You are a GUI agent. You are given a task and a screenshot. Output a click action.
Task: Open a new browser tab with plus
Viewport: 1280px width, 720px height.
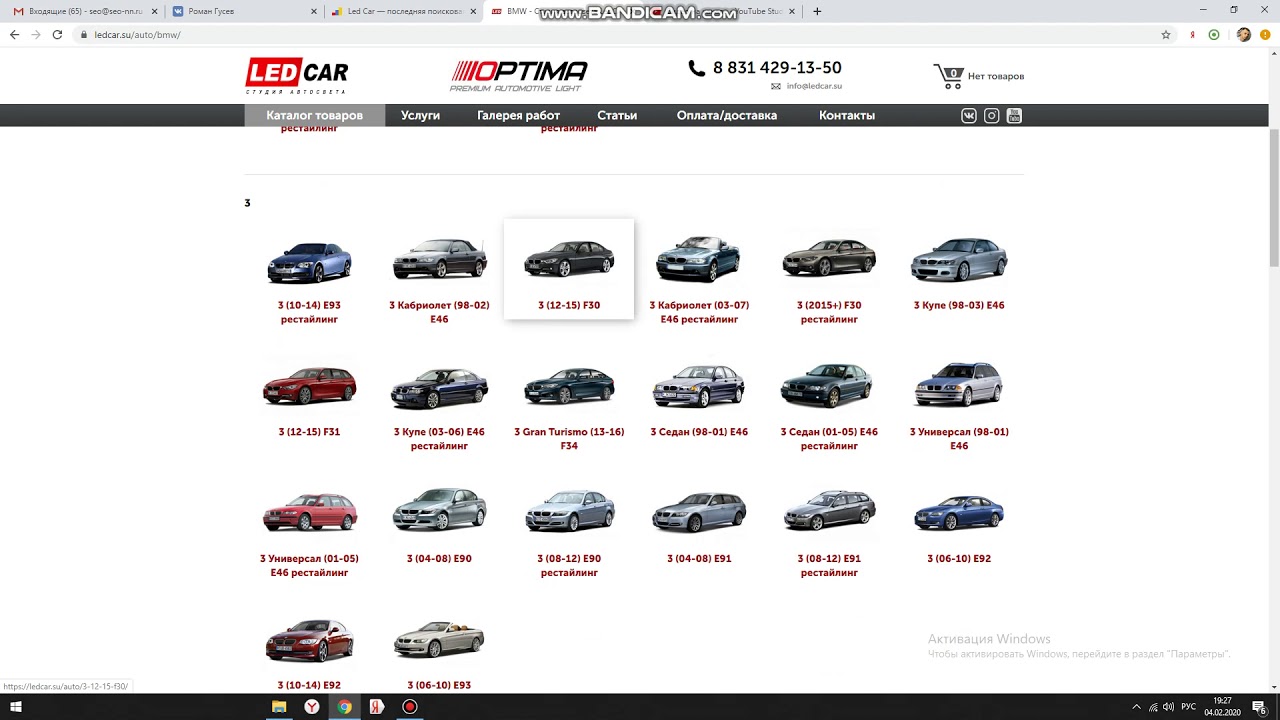[x=817, y=11]
